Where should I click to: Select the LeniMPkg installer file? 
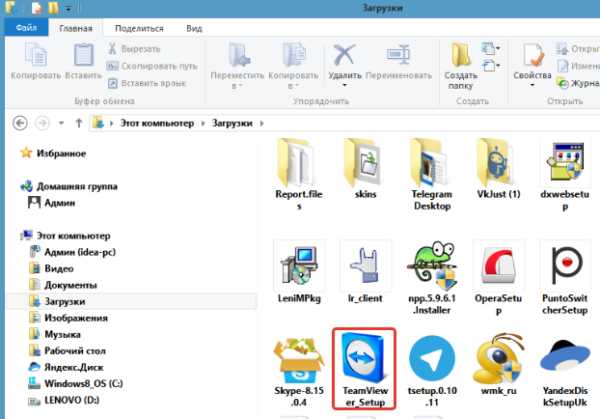pos(299,272)
